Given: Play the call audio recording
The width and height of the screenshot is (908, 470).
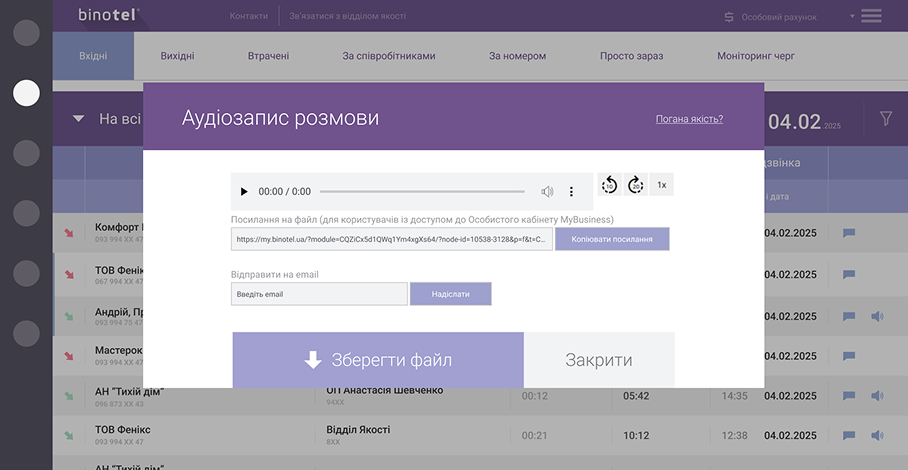Looking at the screenshot, I should tap(244, 191).
